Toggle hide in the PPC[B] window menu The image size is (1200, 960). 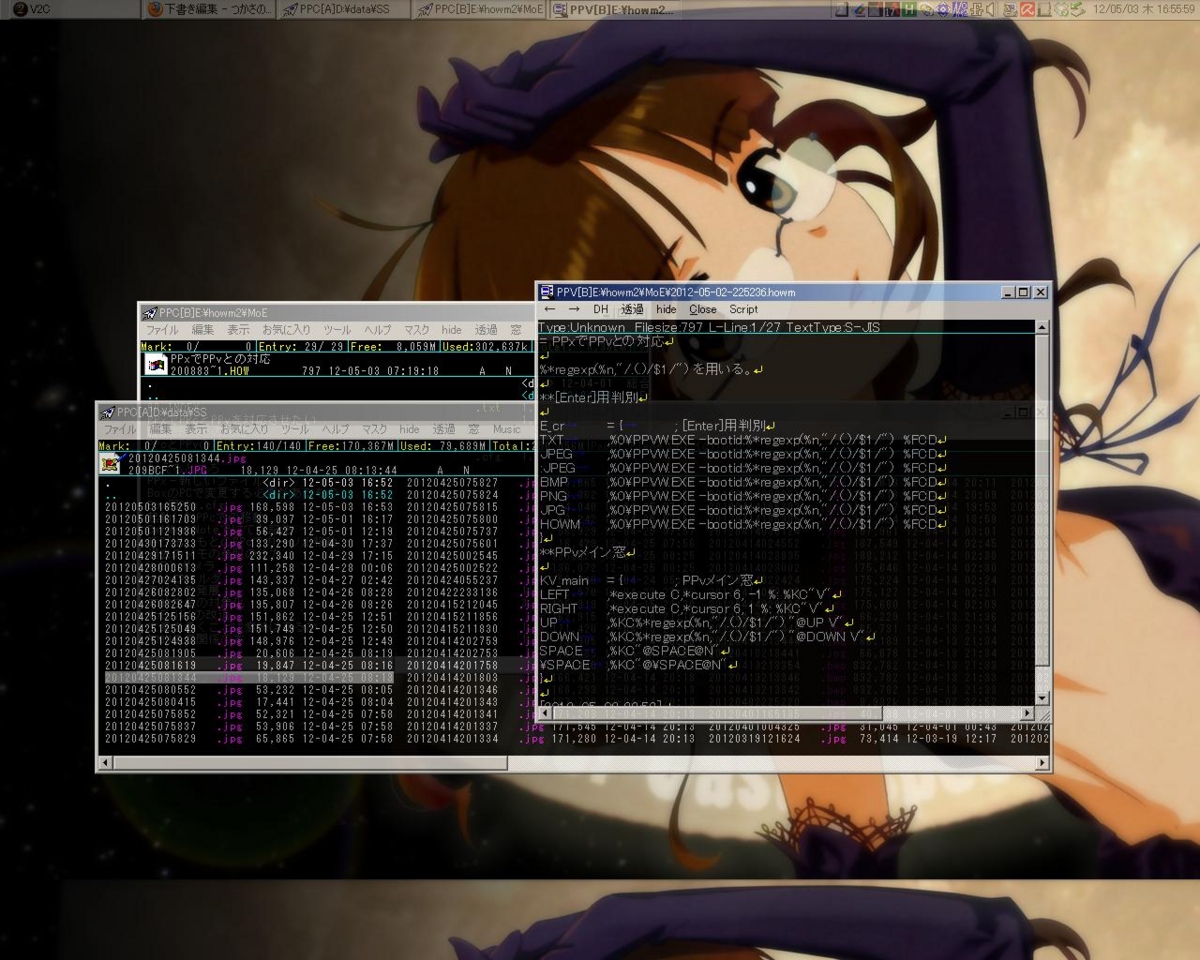tap(452, 330)
